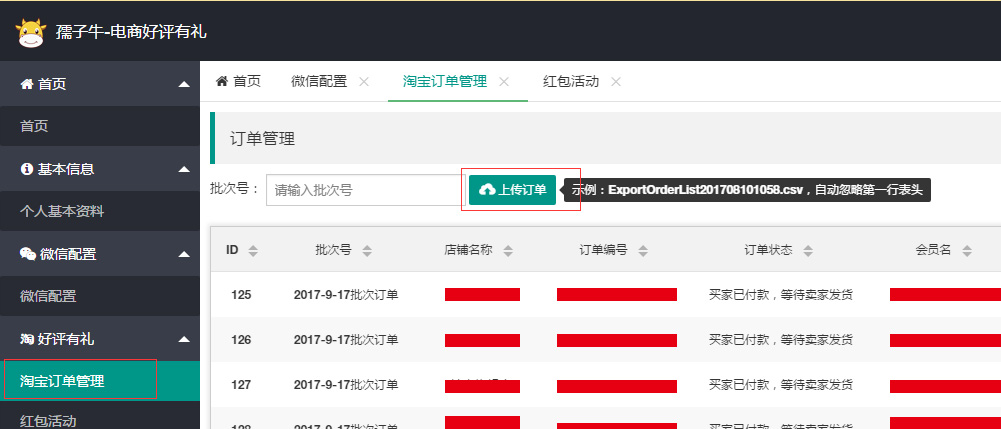Switch to the 首页 tab
1001x429 pixels.
click(x=239, y=82)
